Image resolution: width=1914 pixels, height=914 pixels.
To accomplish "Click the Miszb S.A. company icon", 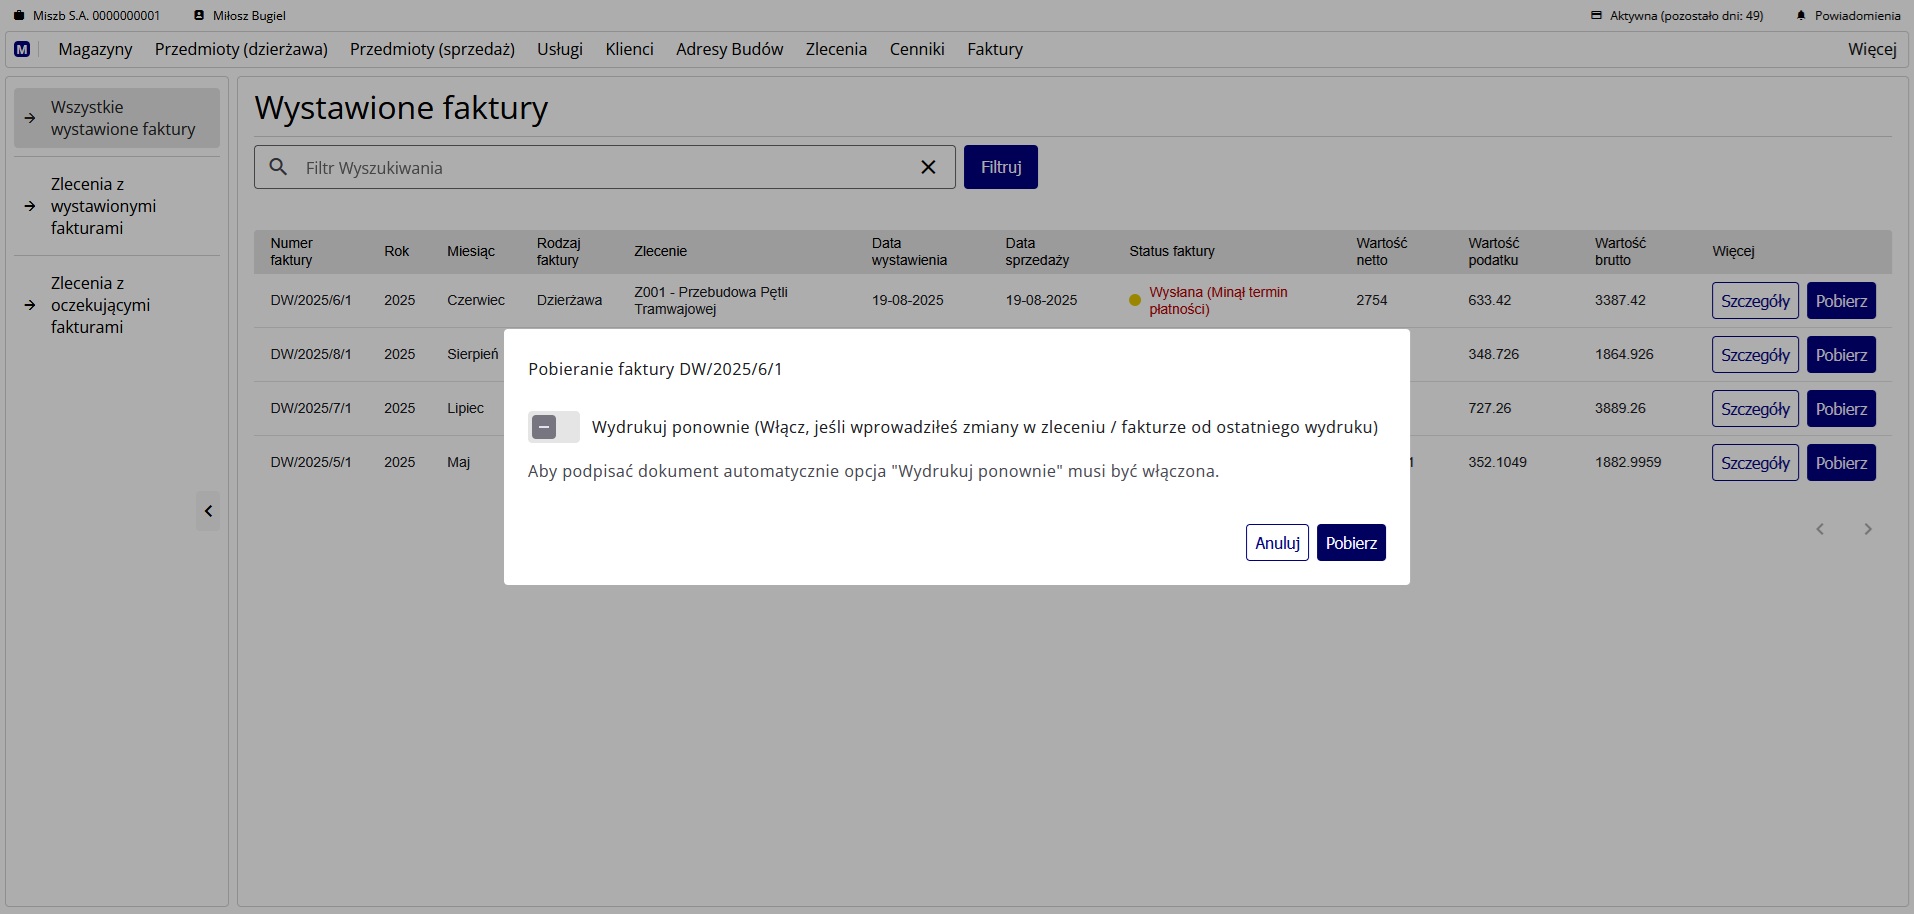I will click(18, 16).
